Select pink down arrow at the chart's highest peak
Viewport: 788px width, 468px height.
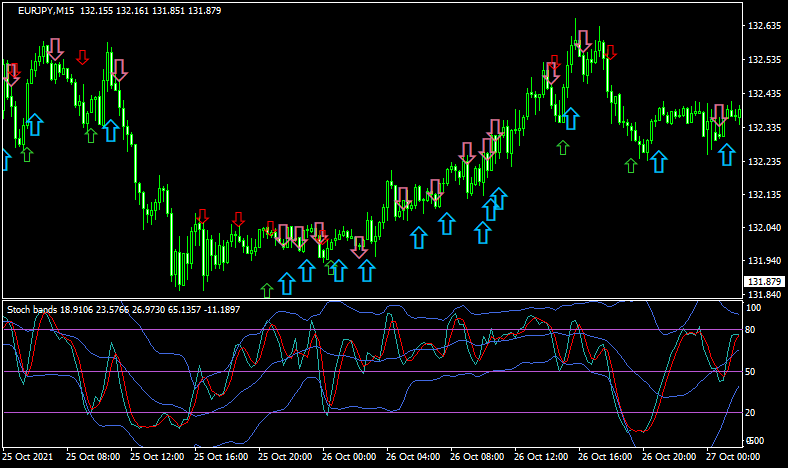583,41
